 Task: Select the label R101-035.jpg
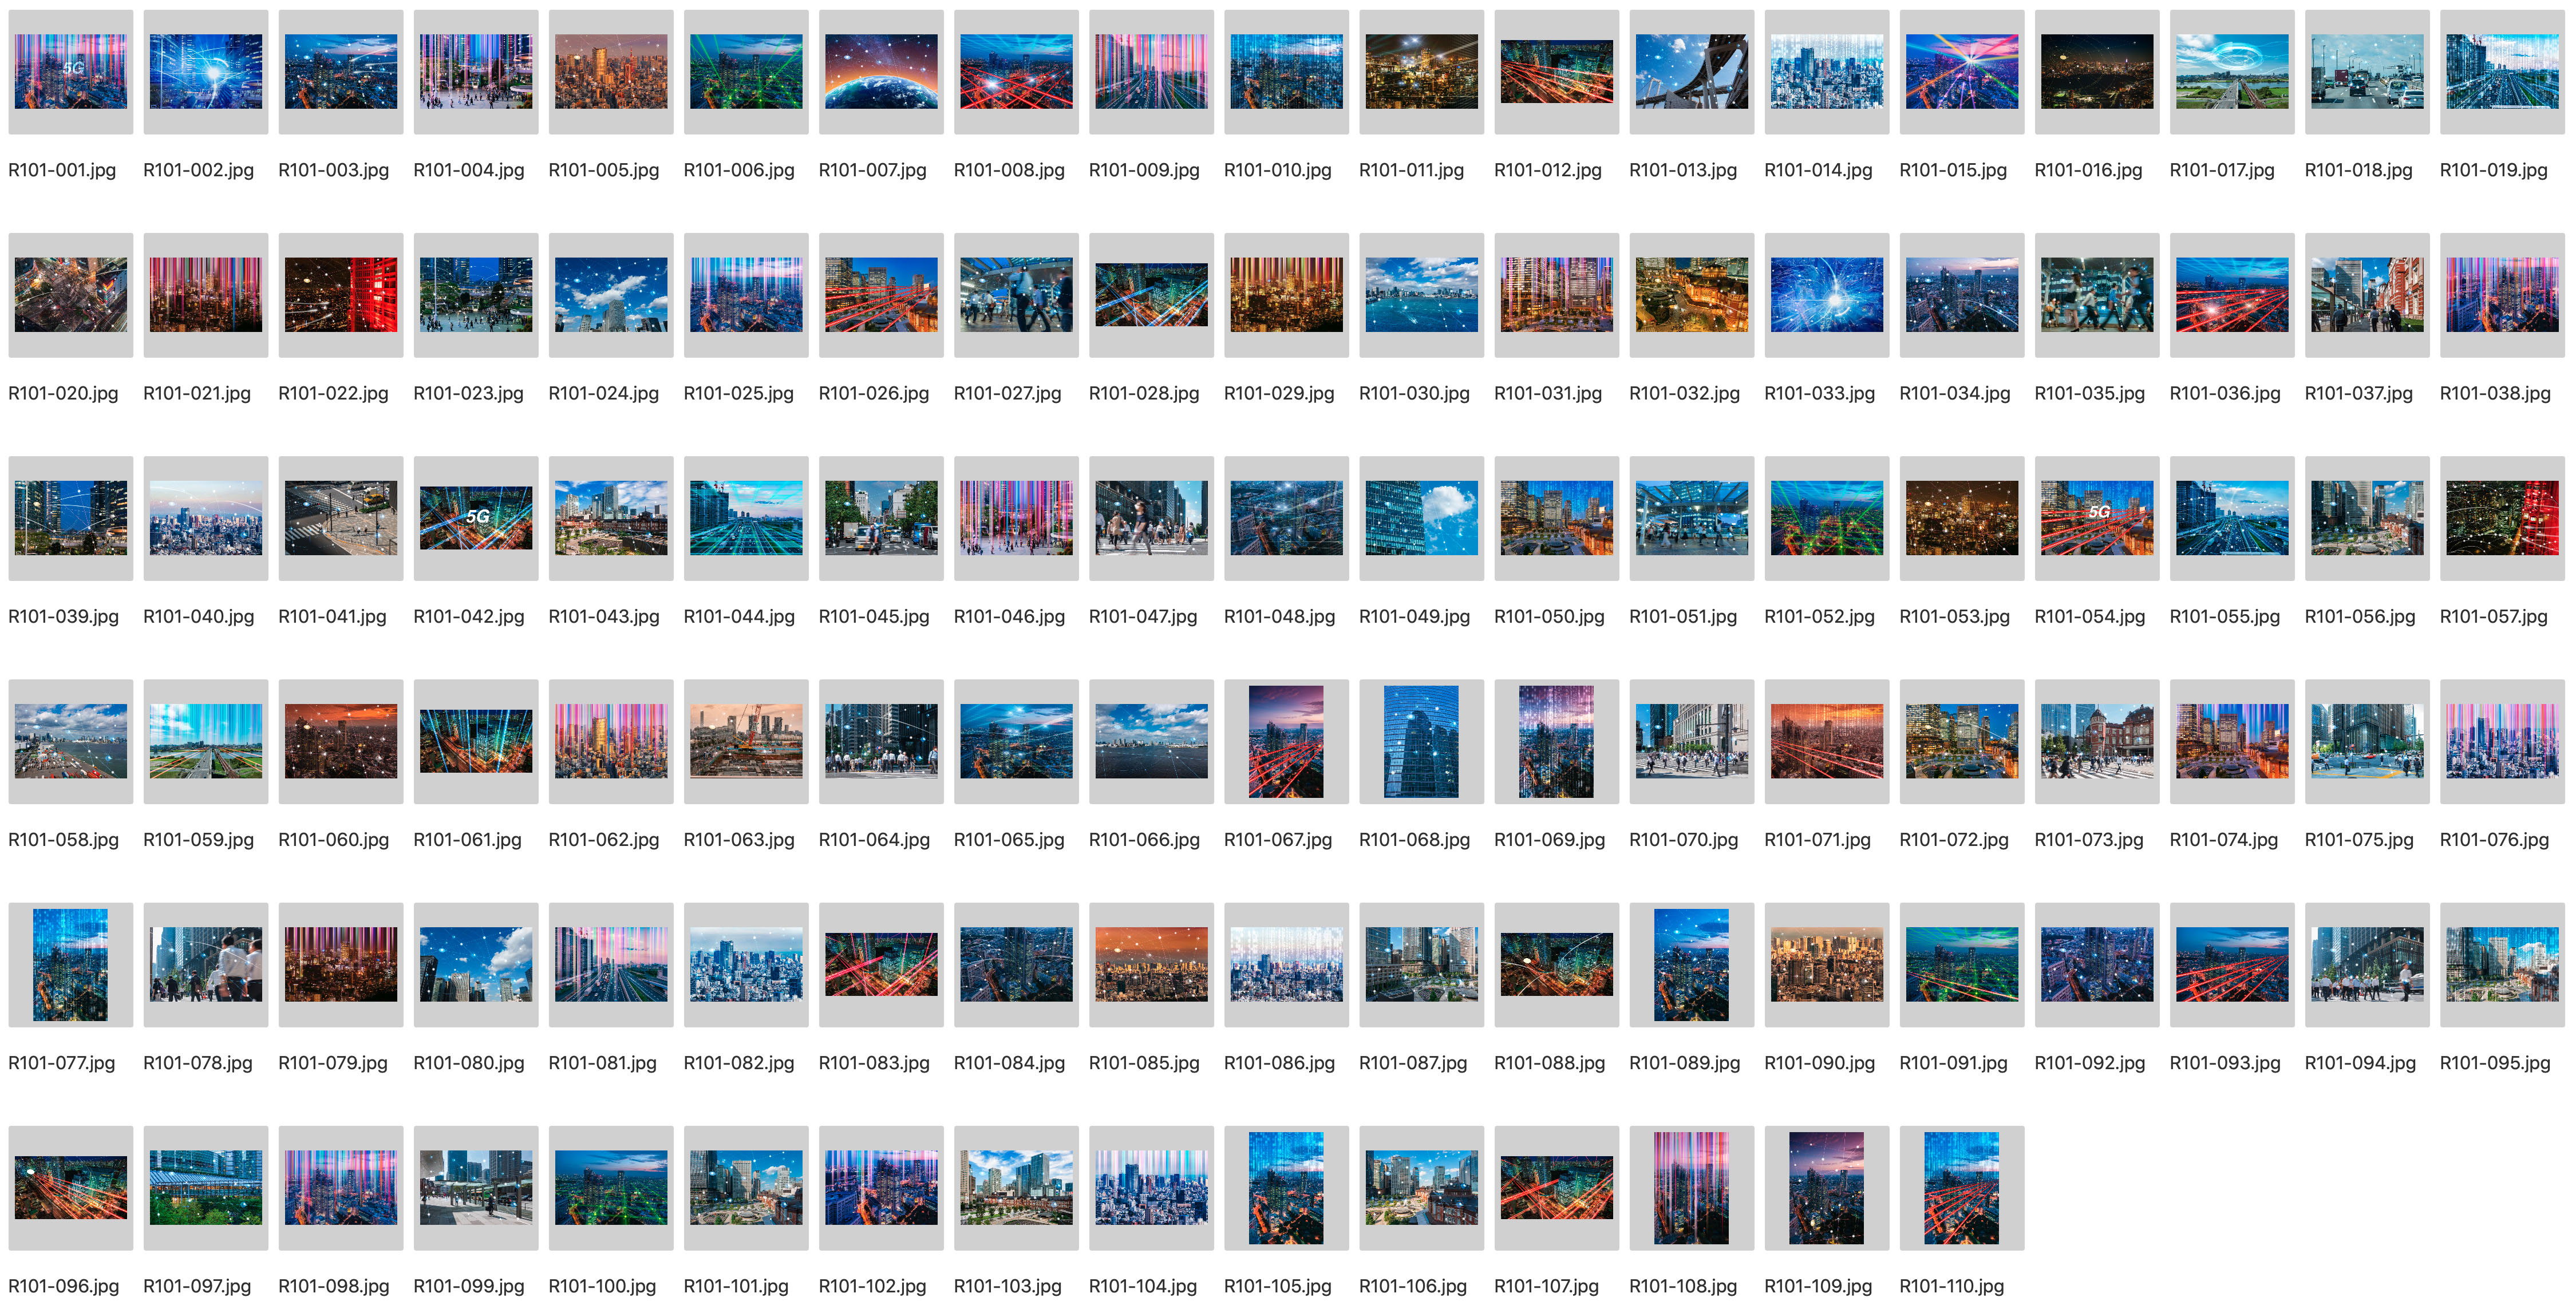pos(2090,393)
